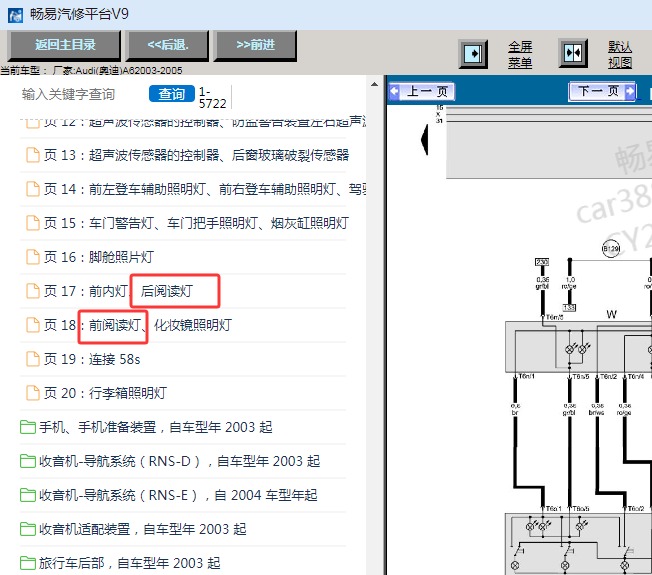Viewport: 652px width, 575px height.
Task: Click the 1-5722 result count text
Action: pyautogui.click(x=212, y=97)
